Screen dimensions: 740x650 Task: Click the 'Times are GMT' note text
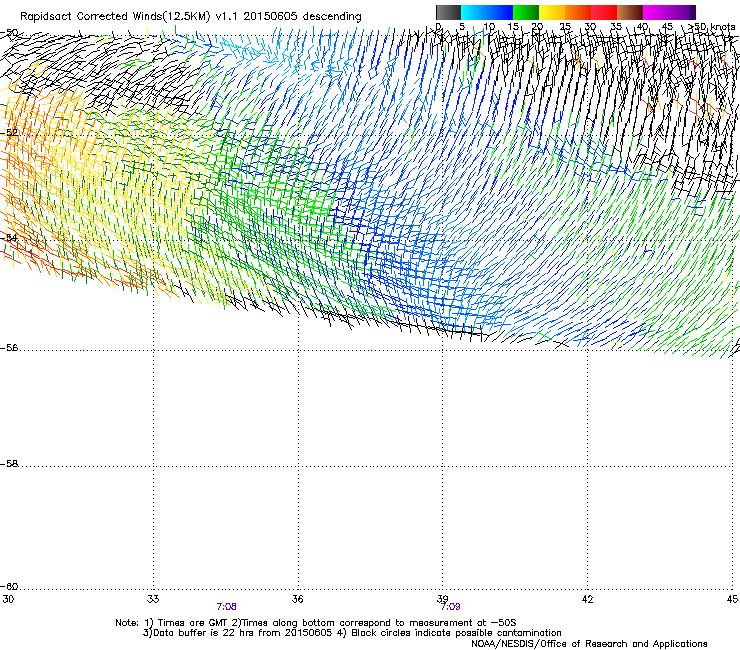pyautogui.click(x=191, y=623)
